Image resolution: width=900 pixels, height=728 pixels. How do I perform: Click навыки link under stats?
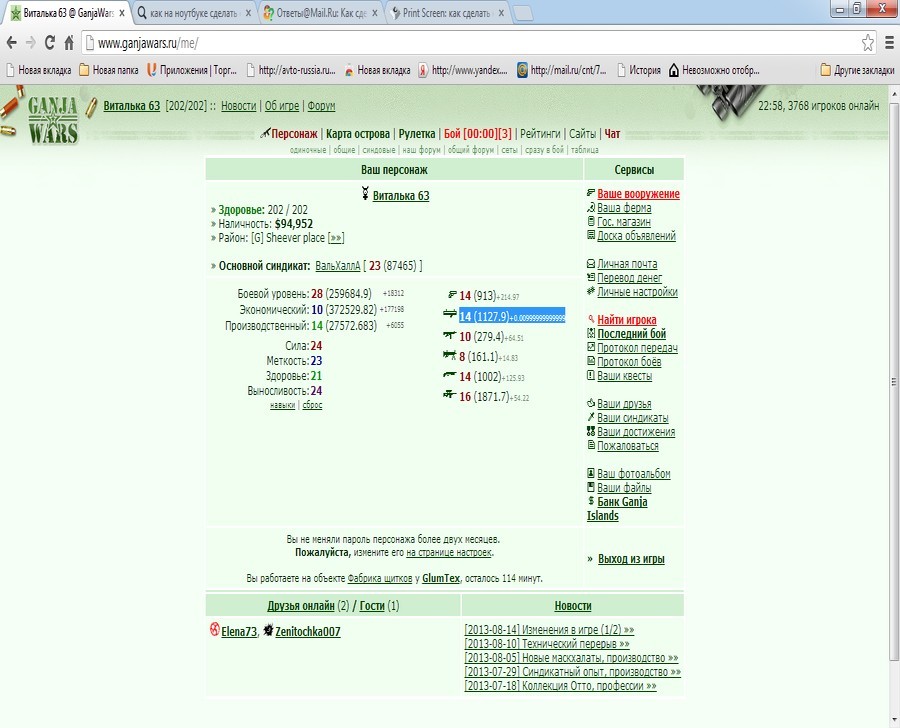click(x=282, y=405)
